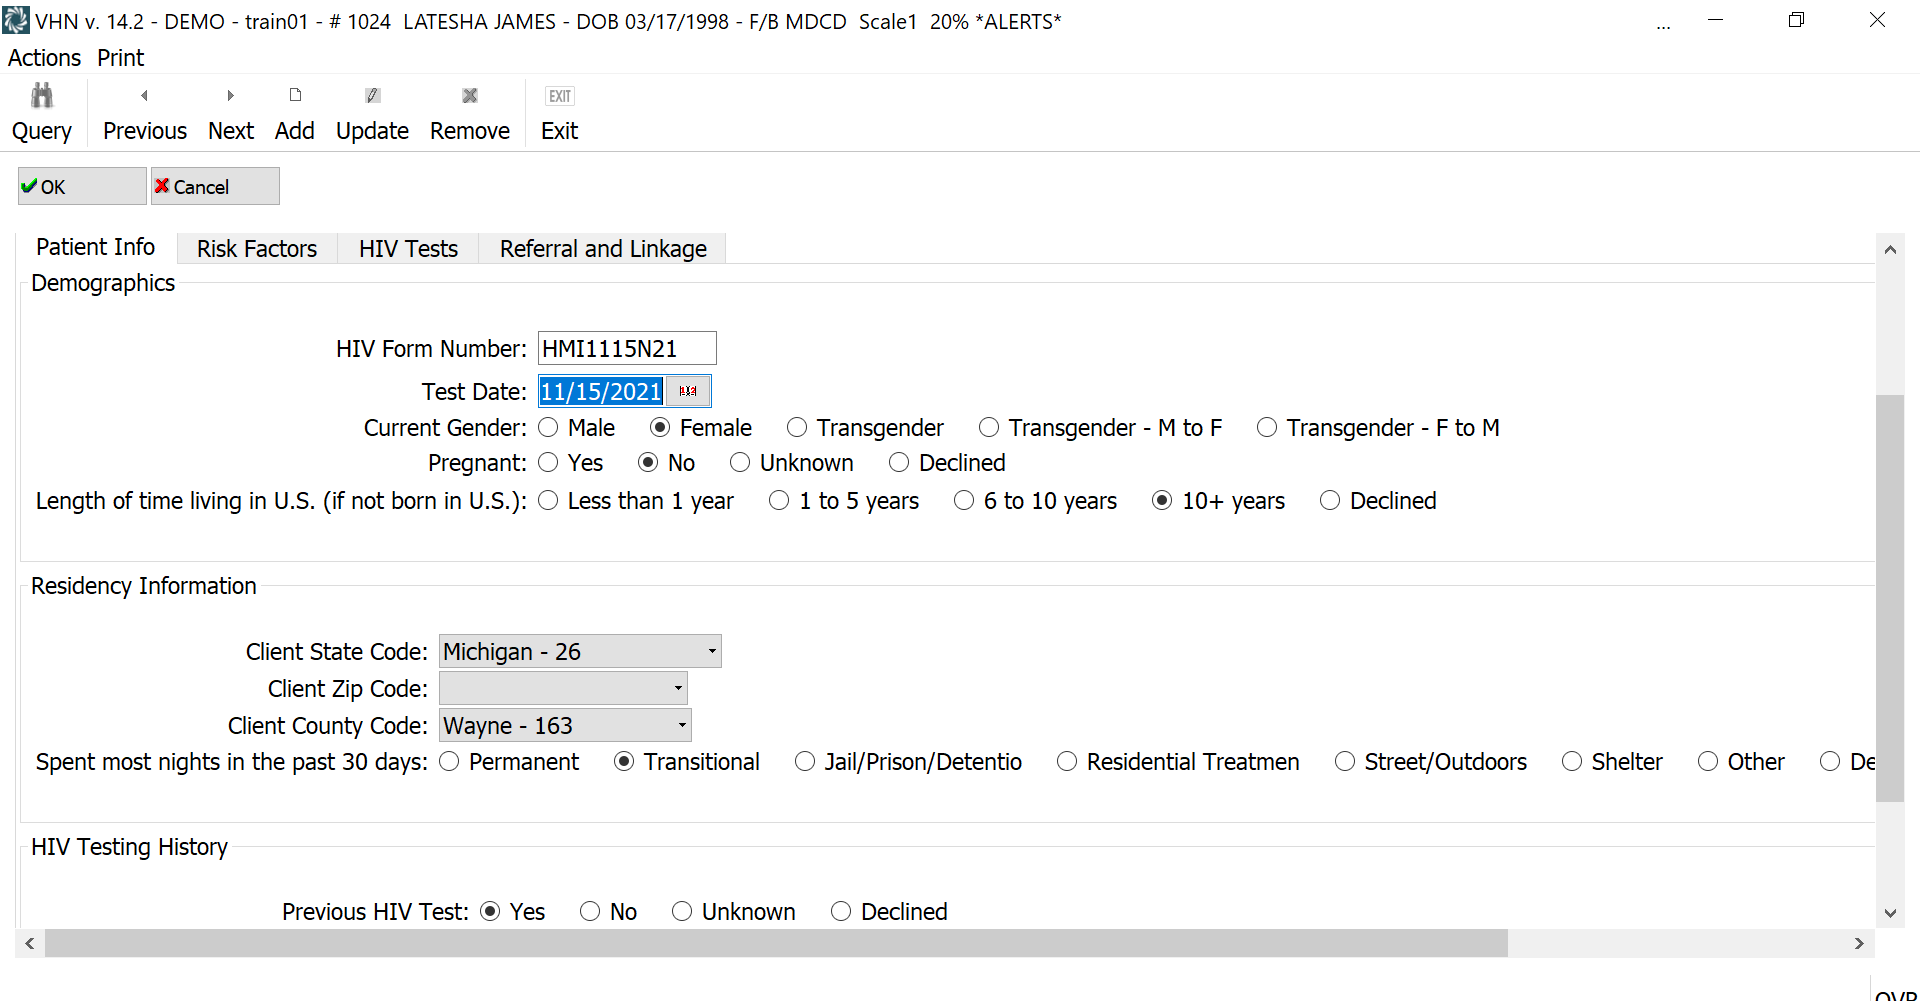Viewport: 1920px width, 1001px height.
Task: Click the Exit toolbar icon
Action: [560, 96]
